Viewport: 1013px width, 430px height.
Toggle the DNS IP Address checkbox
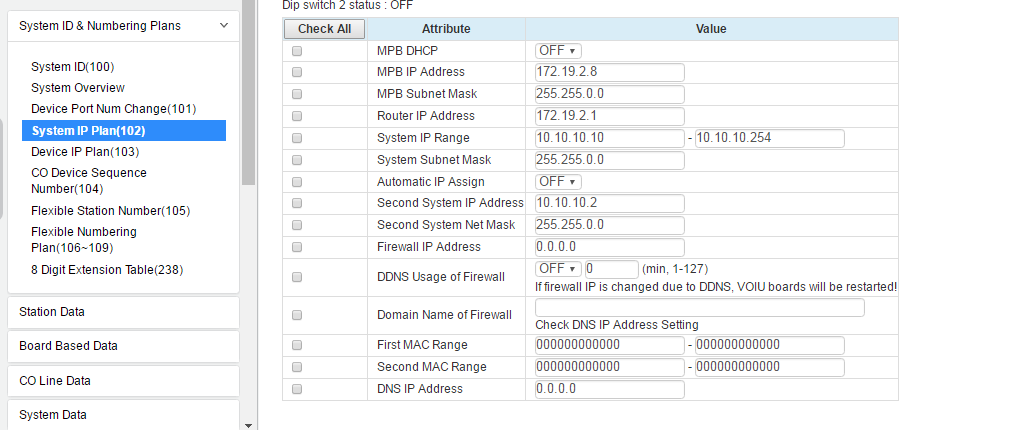click(297, 389)
